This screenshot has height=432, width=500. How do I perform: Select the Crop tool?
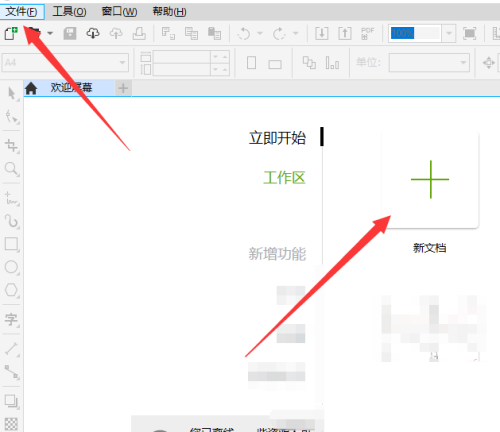click(12, 146)
